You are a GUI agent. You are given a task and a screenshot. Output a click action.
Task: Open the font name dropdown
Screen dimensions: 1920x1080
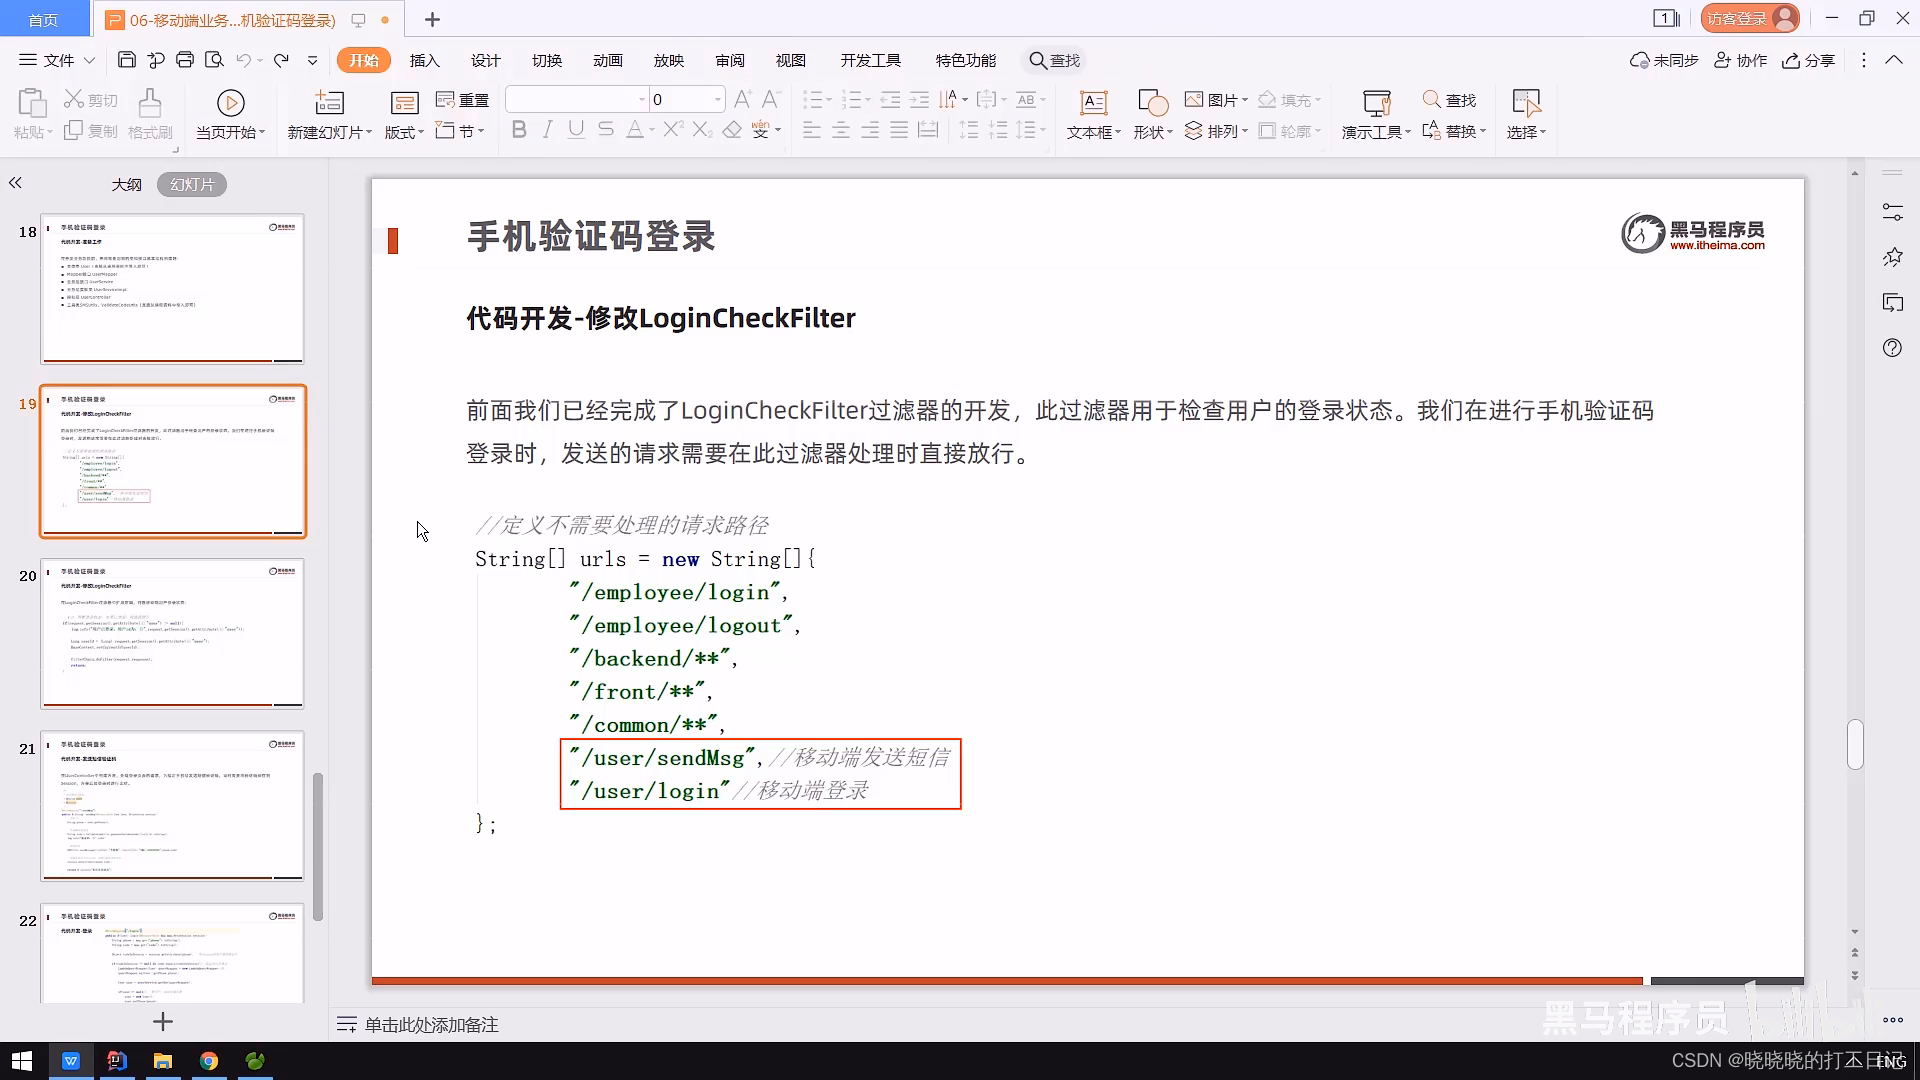[642, 99]
